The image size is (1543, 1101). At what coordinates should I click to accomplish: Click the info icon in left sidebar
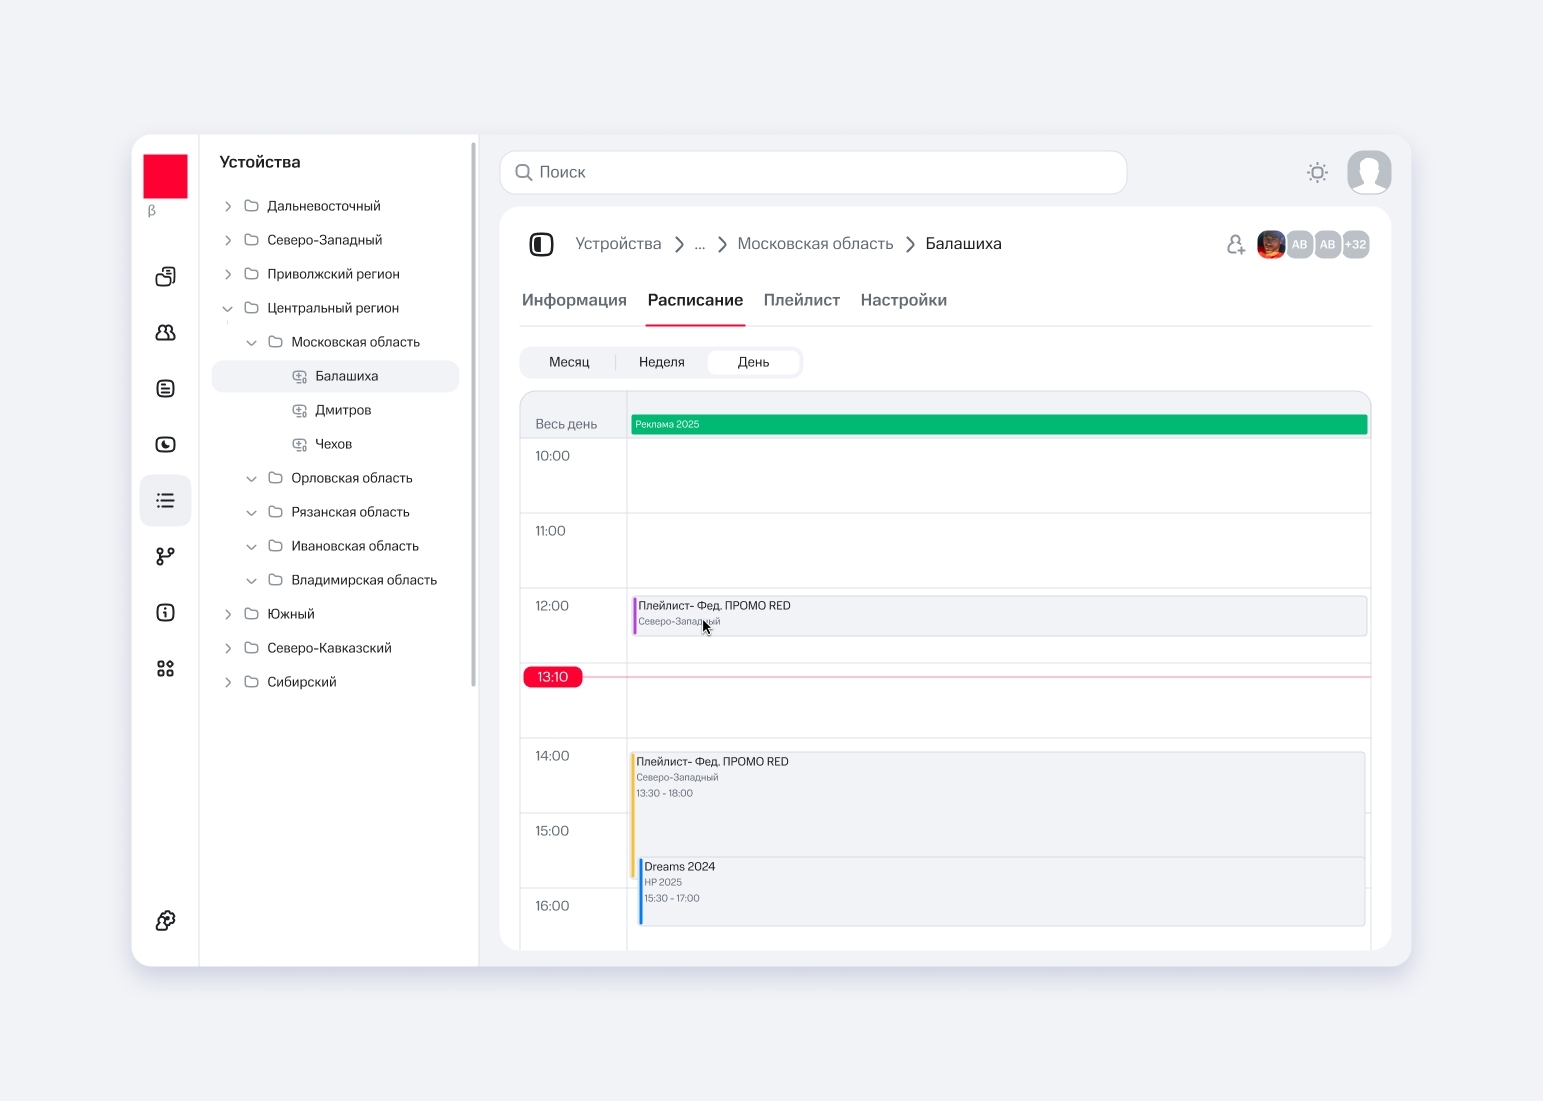pos(166,612)
